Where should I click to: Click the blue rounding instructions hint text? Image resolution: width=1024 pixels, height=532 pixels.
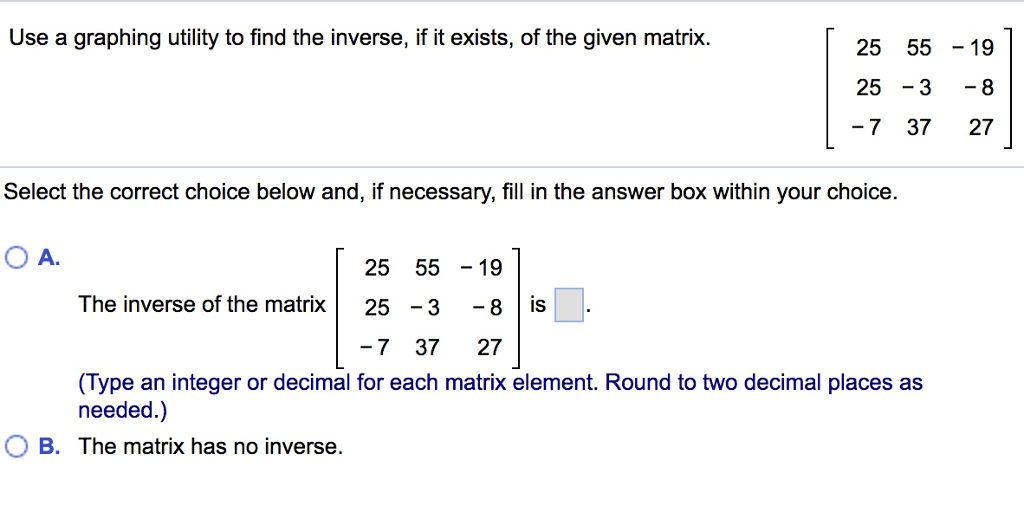click(500, 396)
